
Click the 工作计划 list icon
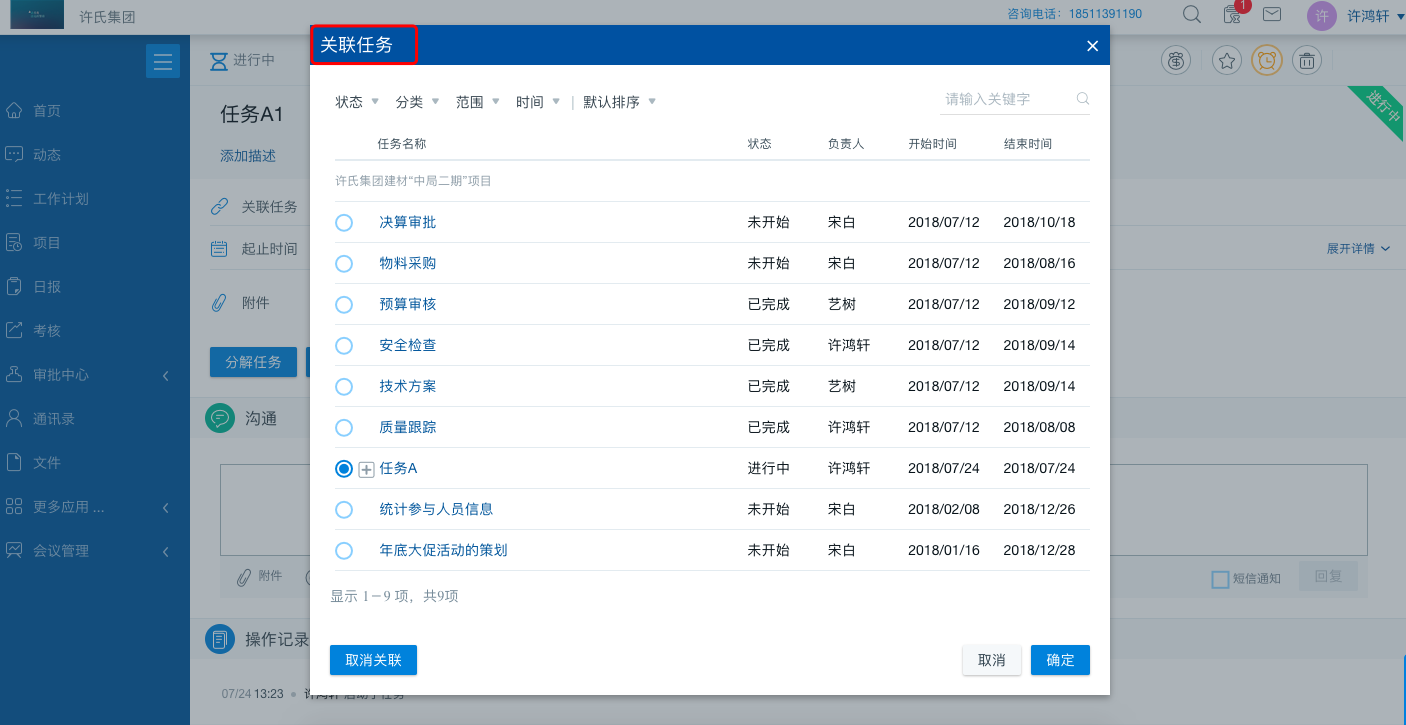tap(14, 198)
